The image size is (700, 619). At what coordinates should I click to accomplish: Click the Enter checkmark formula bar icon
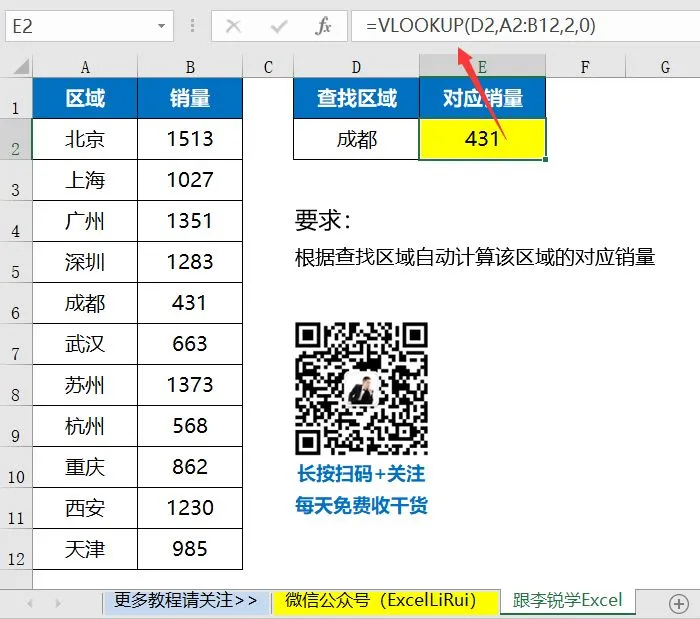(x=279, y=26)
